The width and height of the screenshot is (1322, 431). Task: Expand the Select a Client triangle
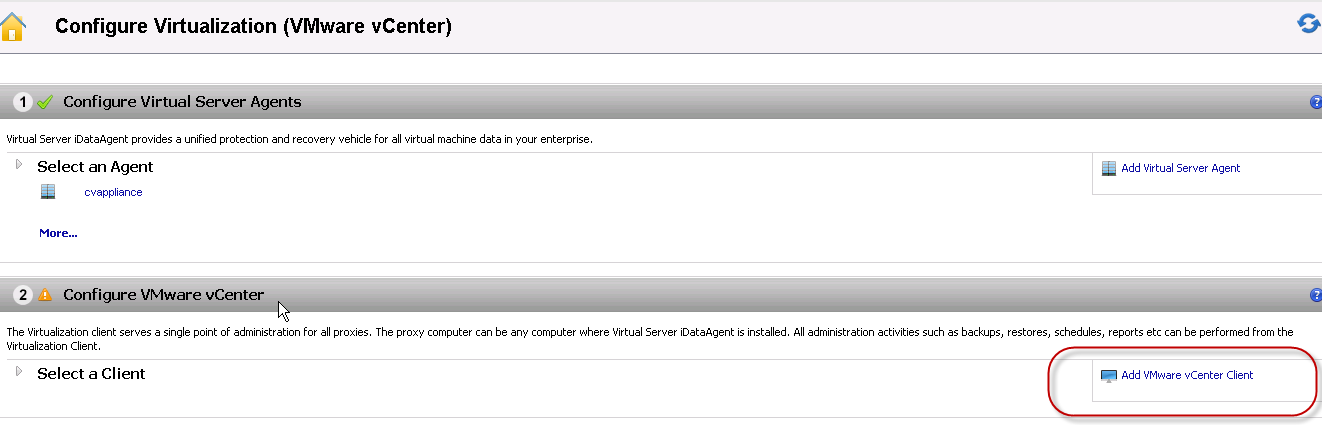[x=19, y=371]
